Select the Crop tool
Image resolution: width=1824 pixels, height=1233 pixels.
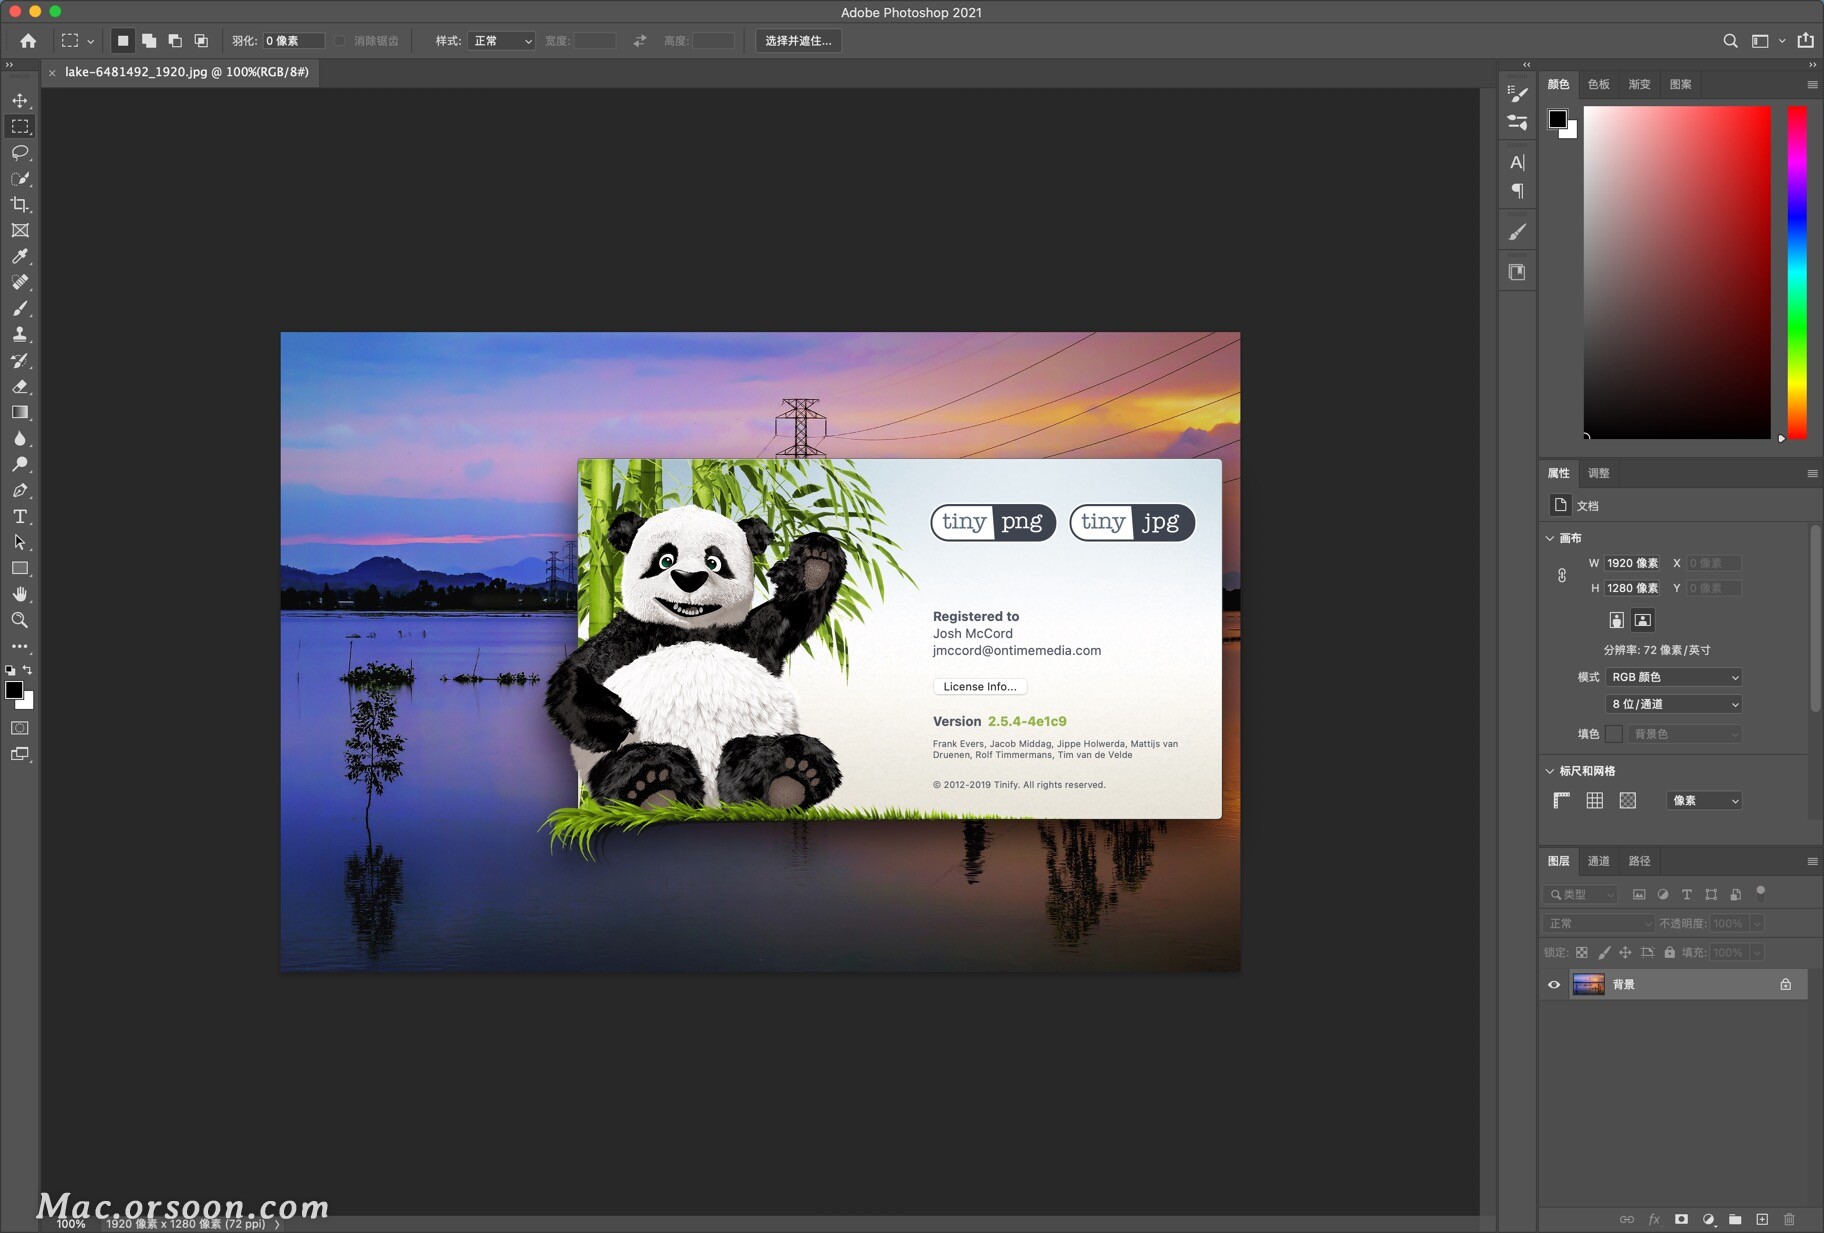(20, 204)
